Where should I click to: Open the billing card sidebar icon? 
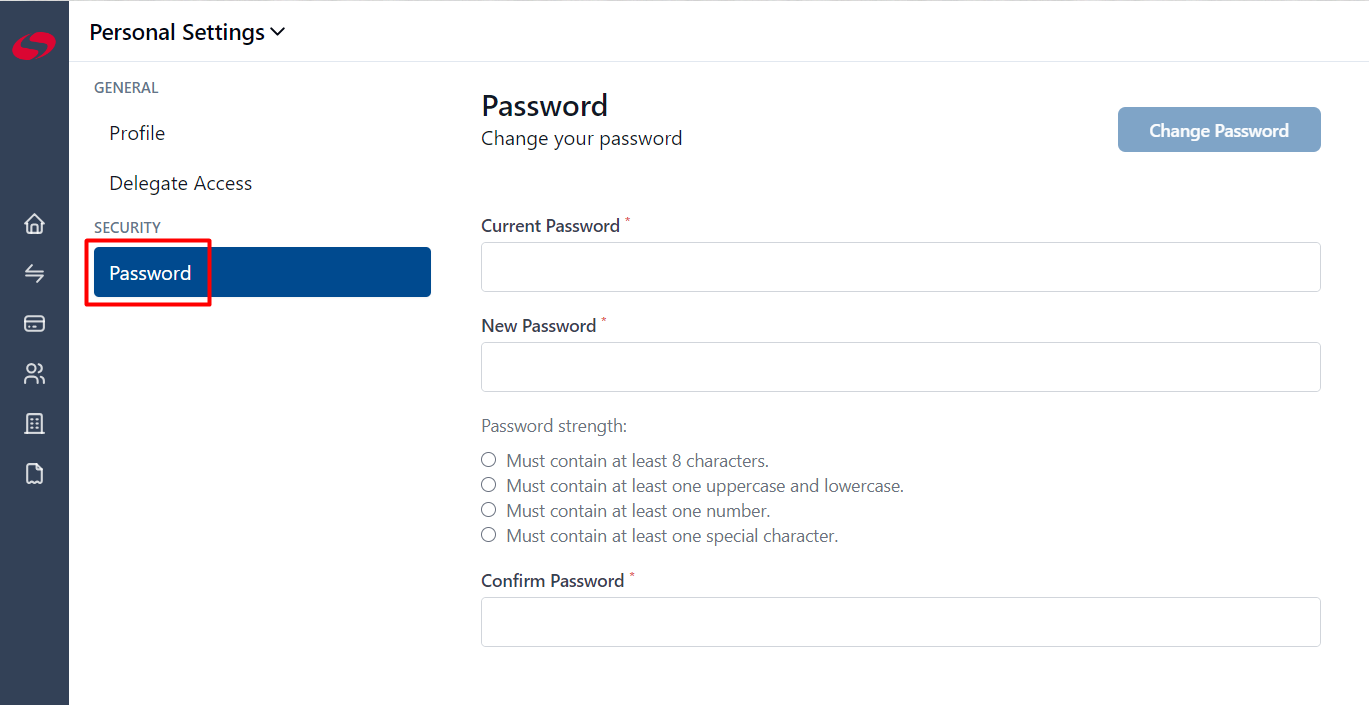tap(34, 324)
